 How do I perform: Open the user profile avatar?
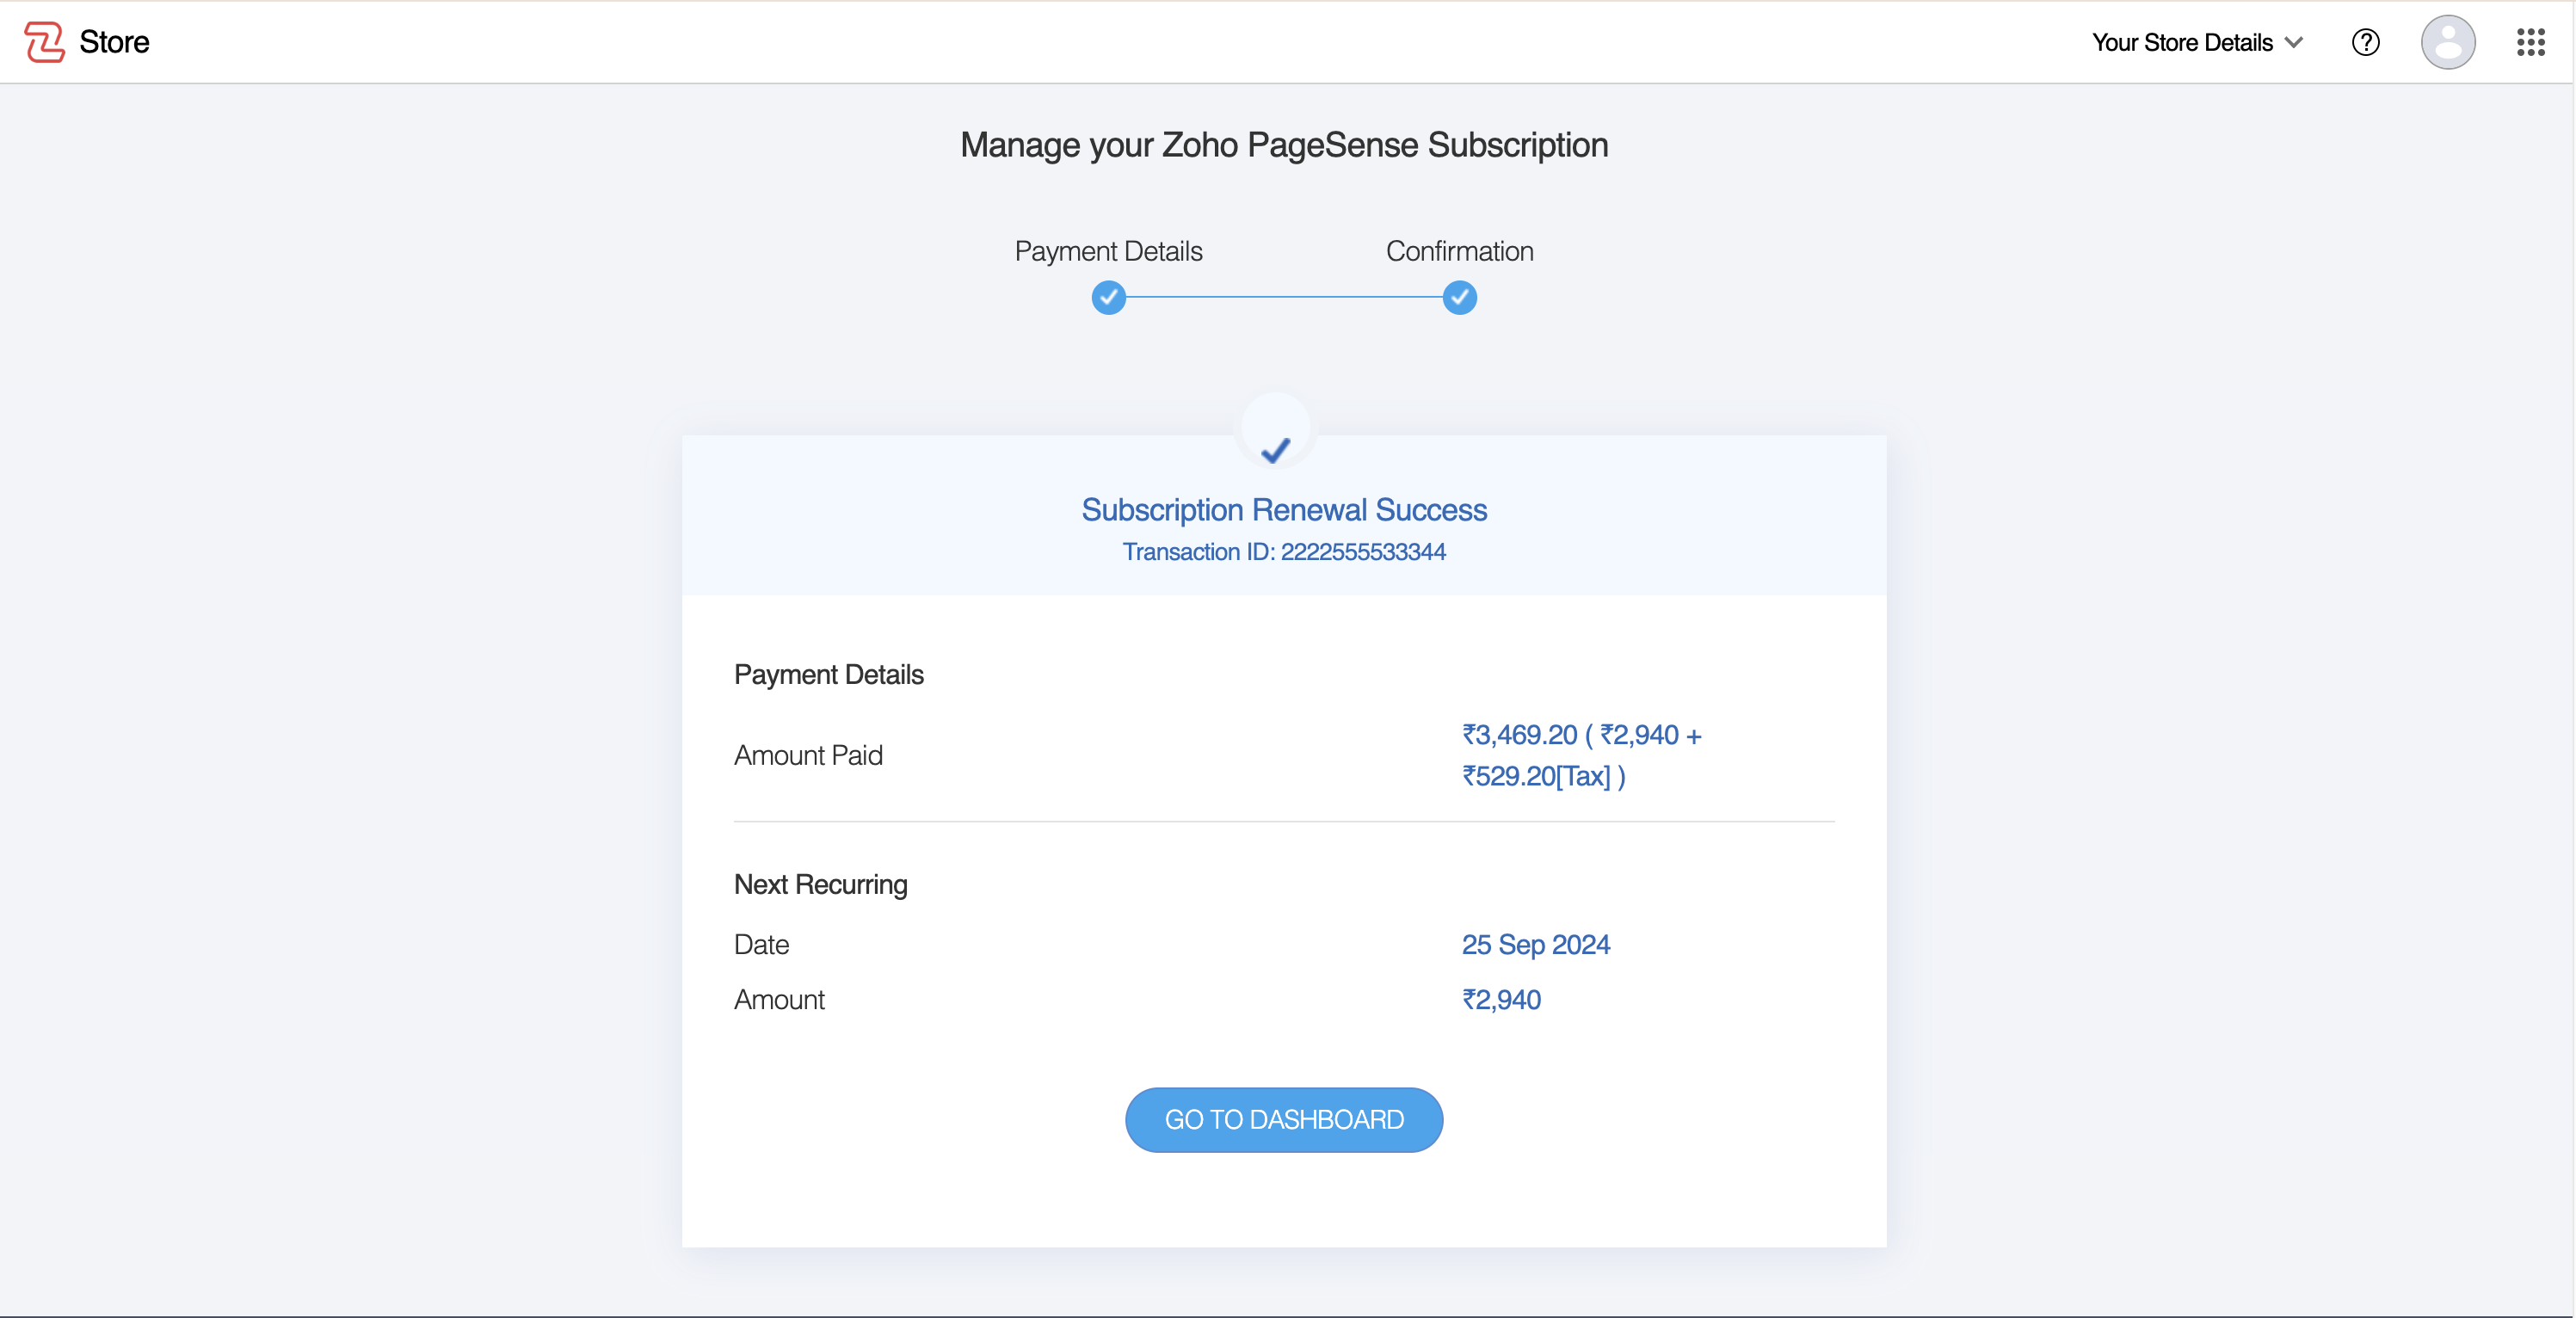coord(2447,42)
